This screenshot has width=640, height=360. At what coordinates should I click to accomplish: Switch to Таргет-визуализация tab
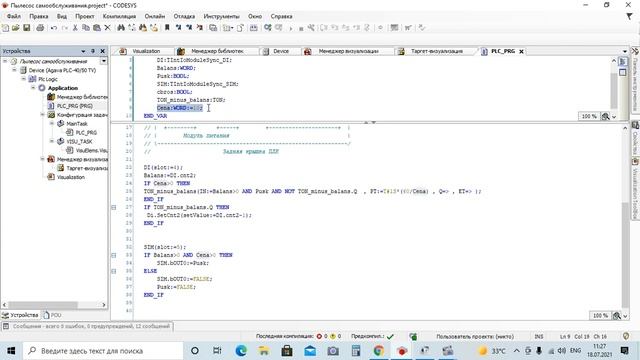(x=436, y=51)
